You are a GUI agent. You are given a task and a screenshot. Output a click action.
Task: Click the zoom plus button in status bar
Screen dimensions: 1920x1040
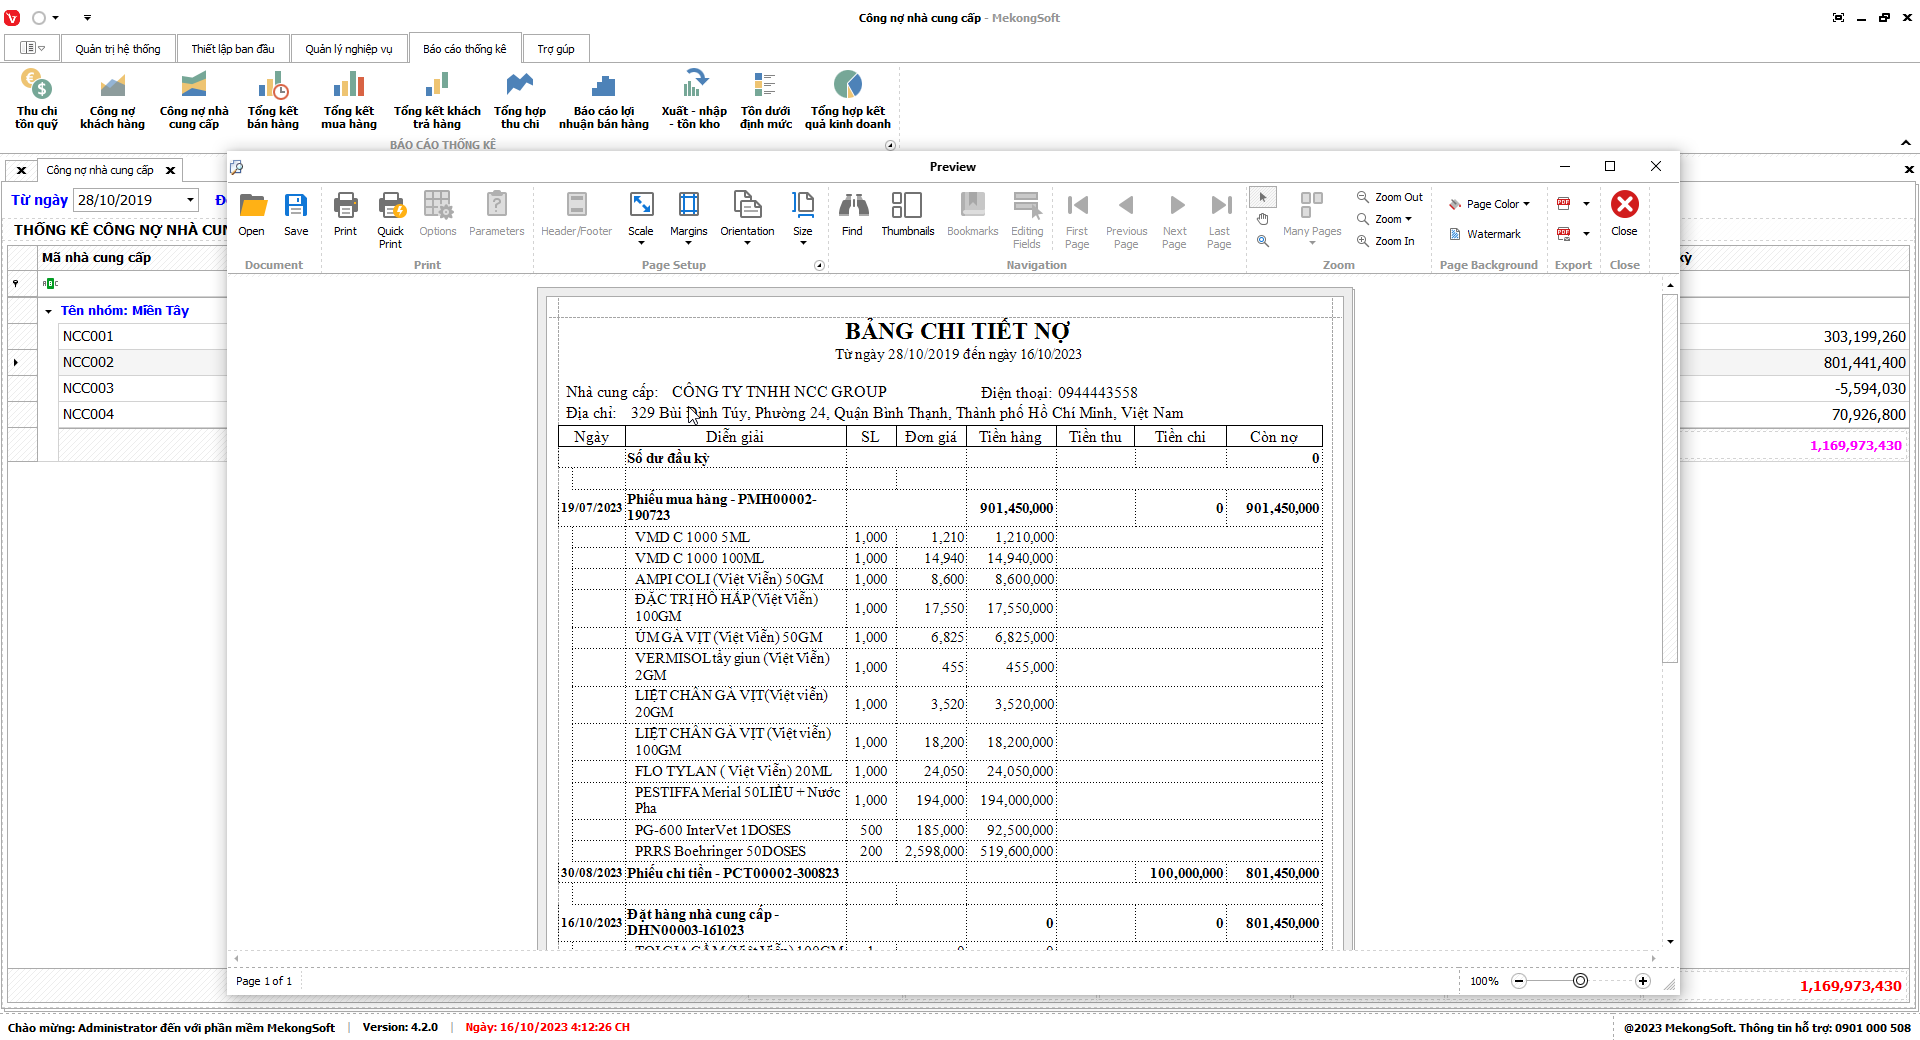click(x=1642, y=981)
